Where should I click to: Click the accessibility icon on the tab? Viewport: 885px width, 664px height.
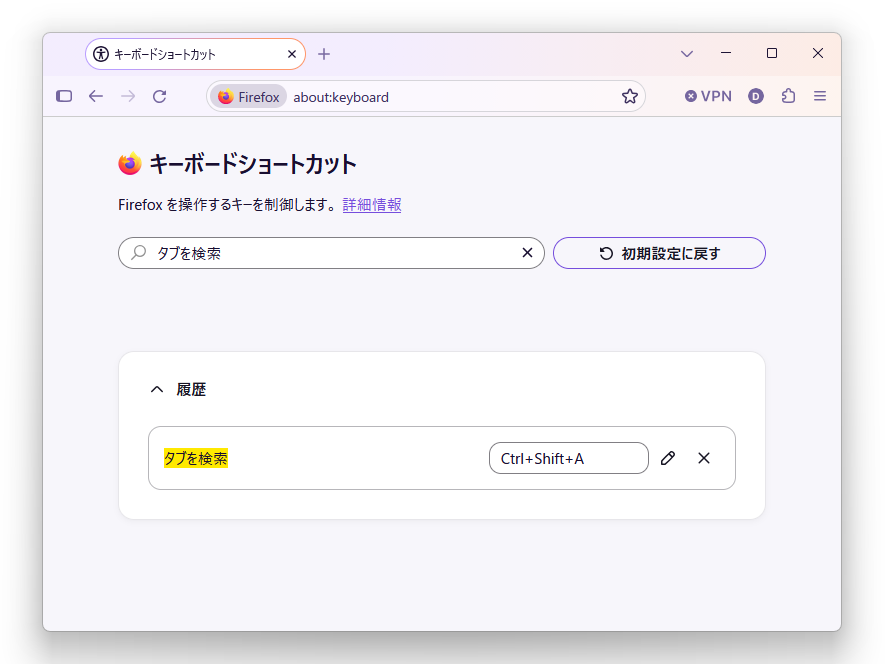point(101,54)
